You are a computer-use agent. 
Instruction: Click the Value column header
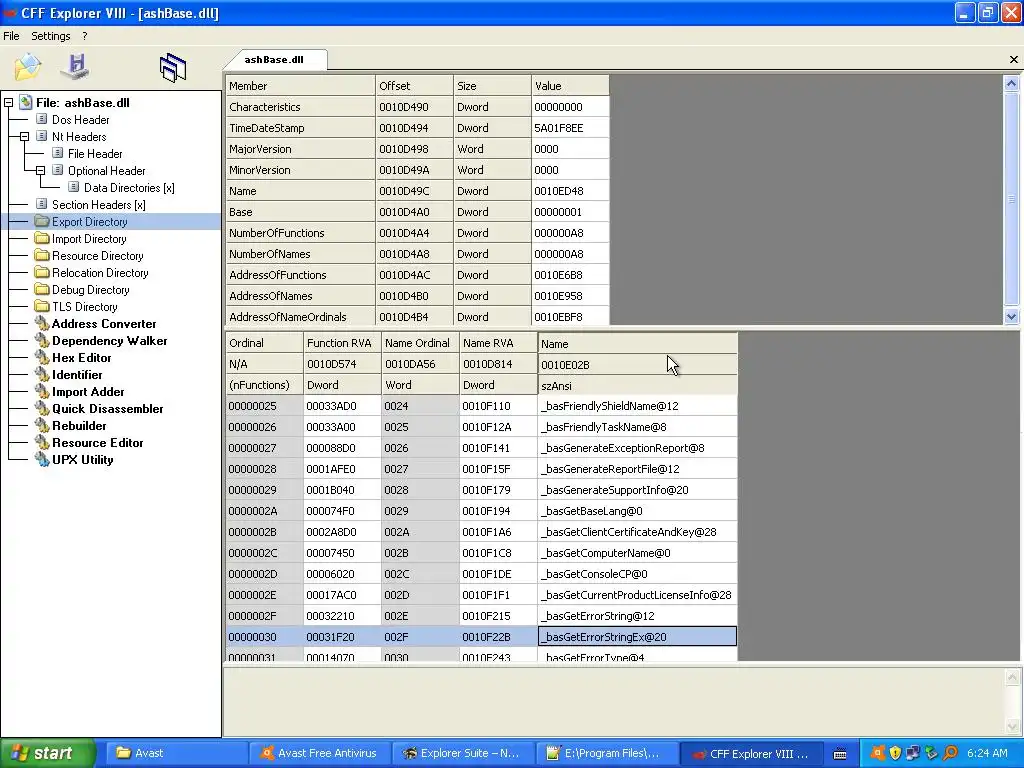point(570,86)
